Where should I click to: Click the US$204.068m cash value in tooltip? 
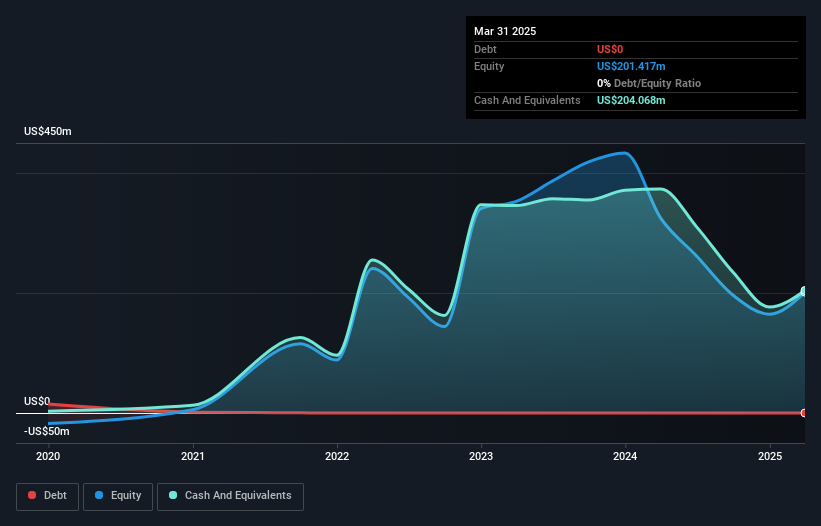pyautogui.click(x=631, y=100)
